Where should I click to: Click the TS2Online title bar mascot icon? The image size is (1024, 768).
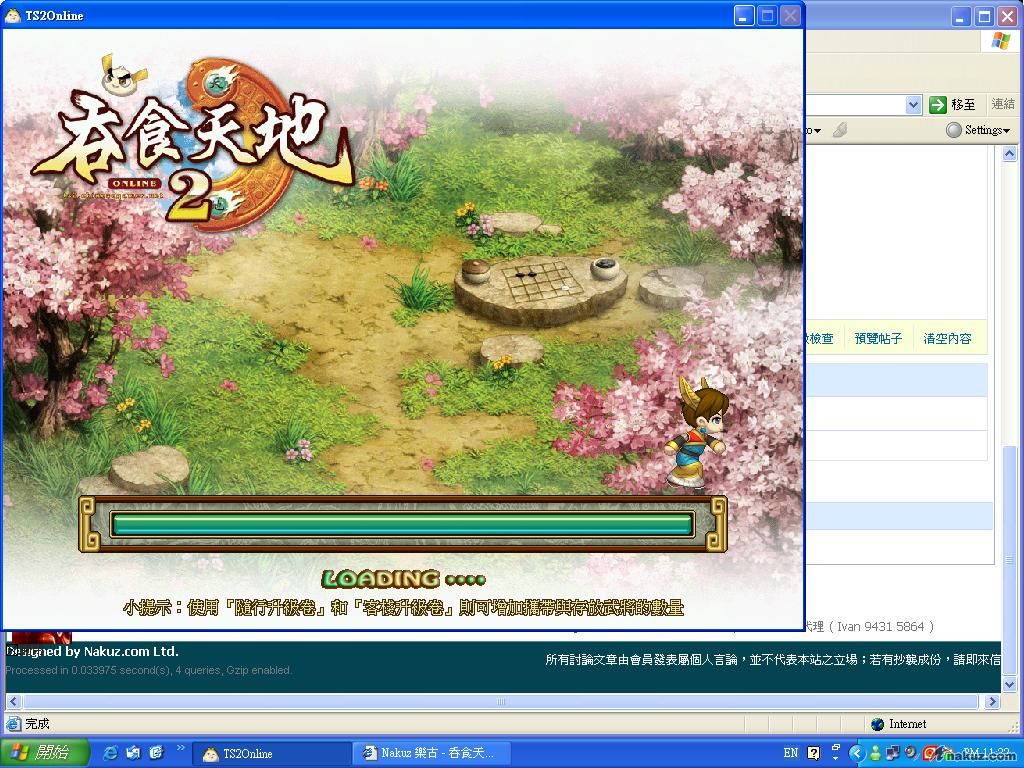coord(13,15)
